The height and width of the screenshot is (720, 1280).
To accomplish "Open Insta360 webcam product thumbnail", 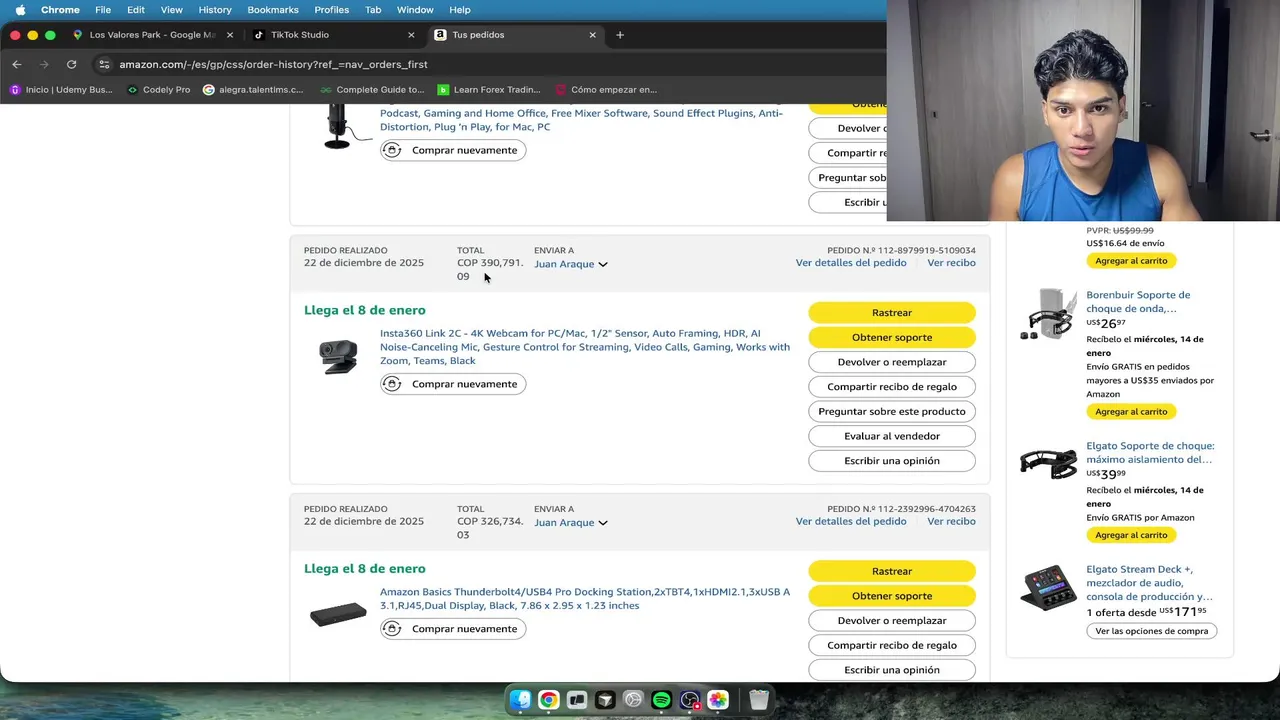I will tap(338, 357).
